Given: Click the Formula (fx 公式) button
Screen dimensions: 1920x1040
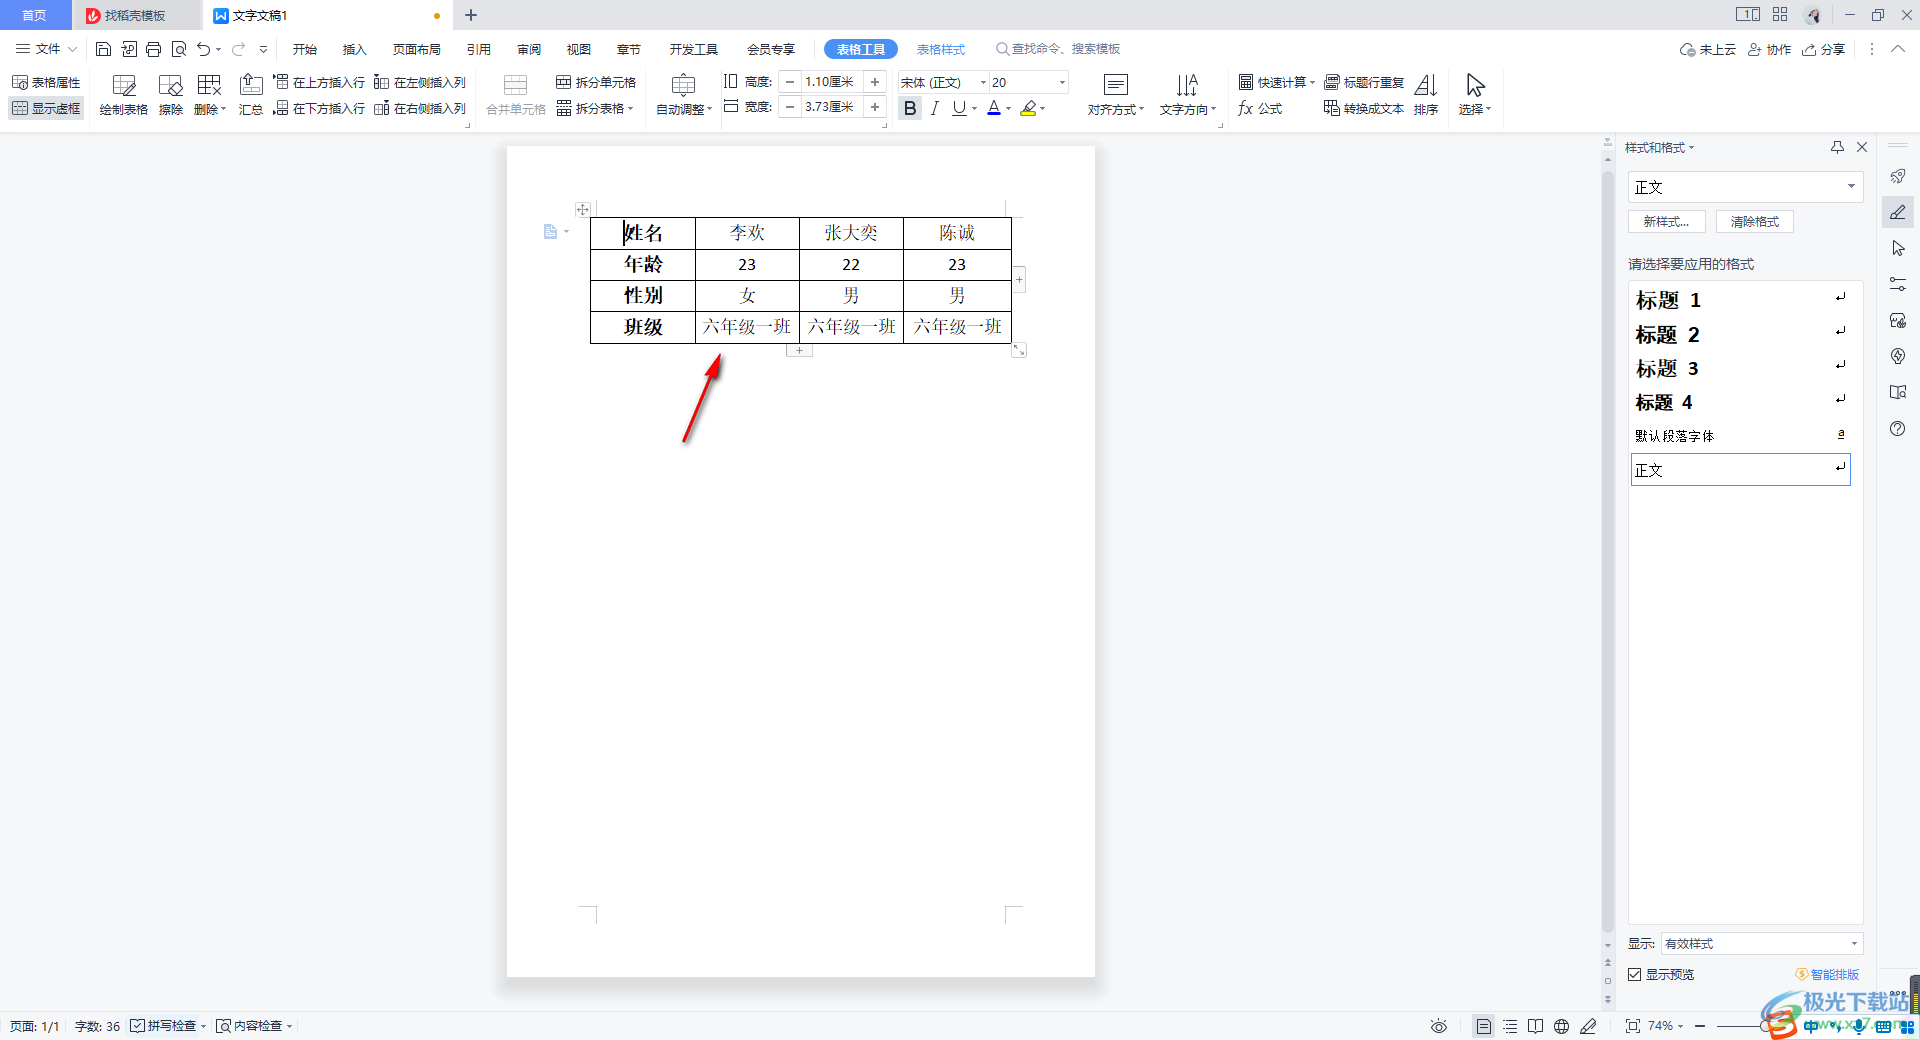Looking at the screenshot, I should pyautogui.click(x=1260, y=108).
